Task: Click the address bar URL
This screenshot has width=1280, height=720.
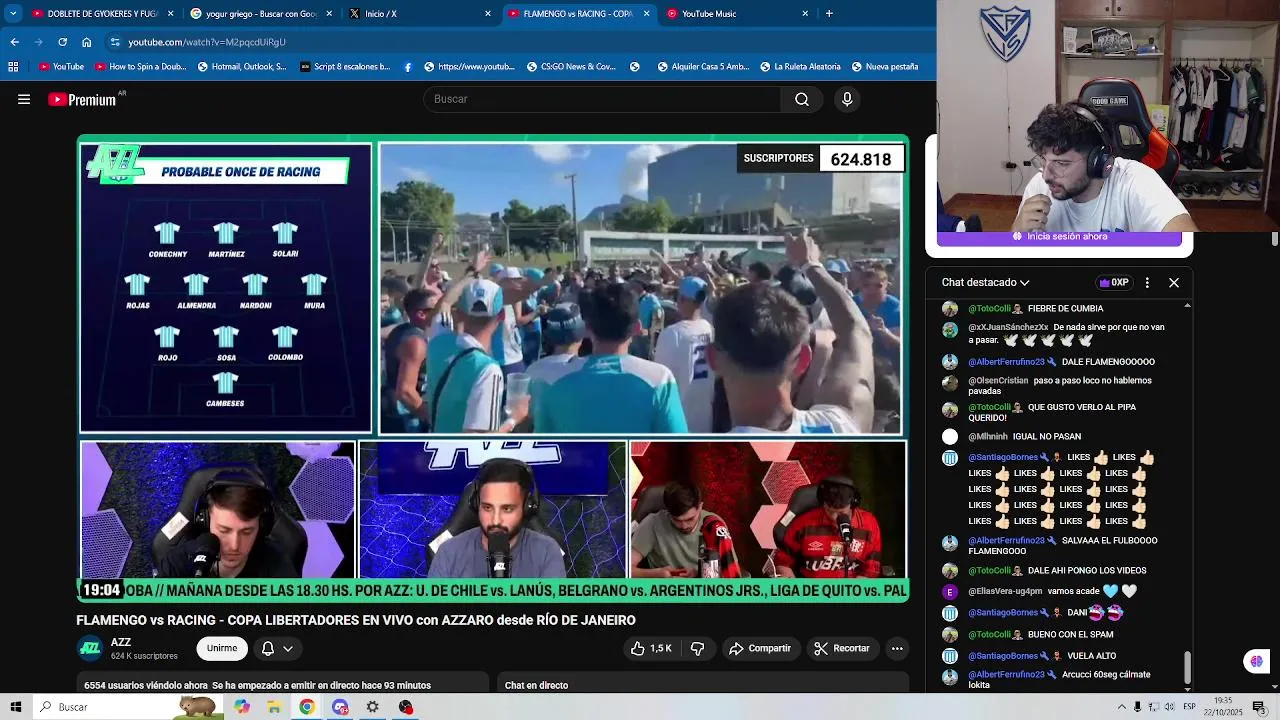Action: point(207,42)
